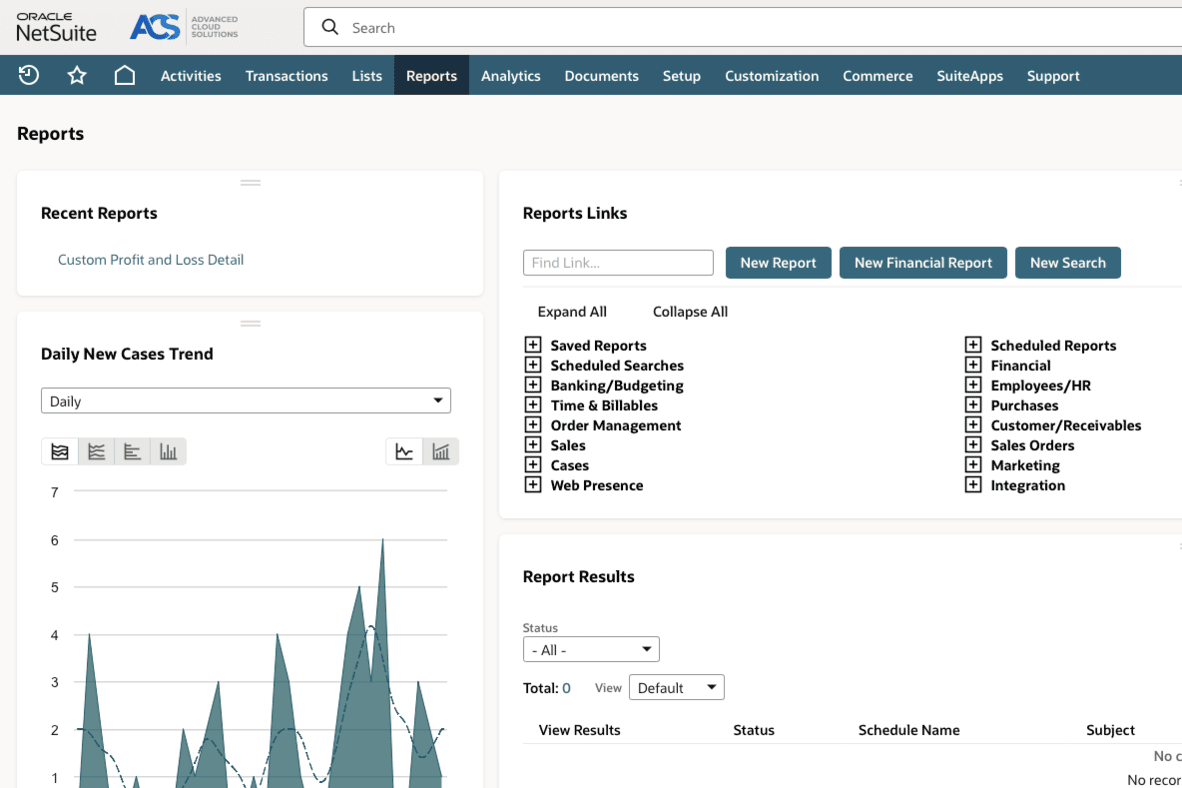Viewport: 1182px width, 788px height.
Task: Expand the Purchases category
Action: pyautogui.click(x=973, y=405)
